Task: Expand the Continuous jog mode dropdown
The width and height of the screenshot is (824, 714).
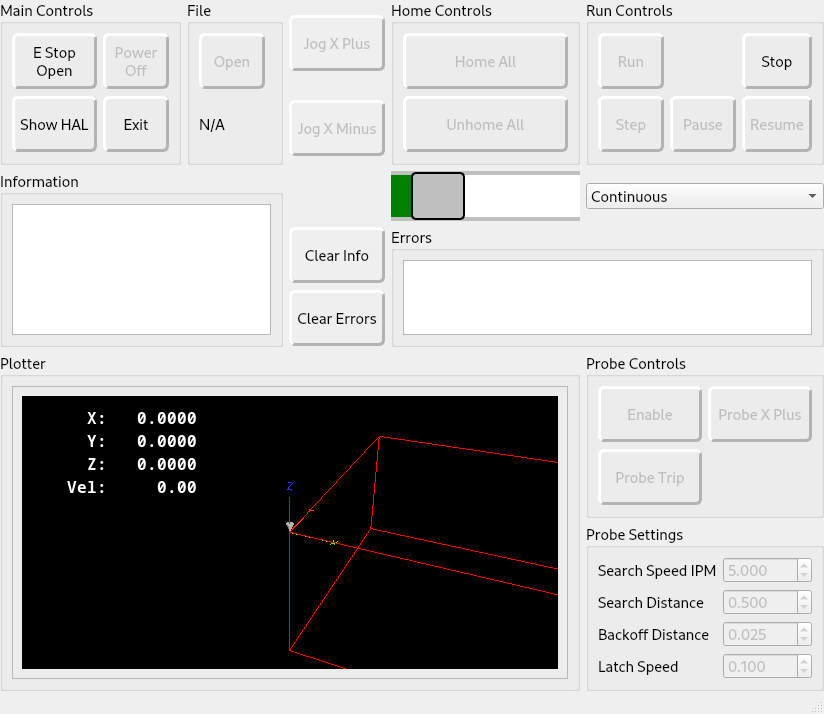Action: (x=704, y=197)
